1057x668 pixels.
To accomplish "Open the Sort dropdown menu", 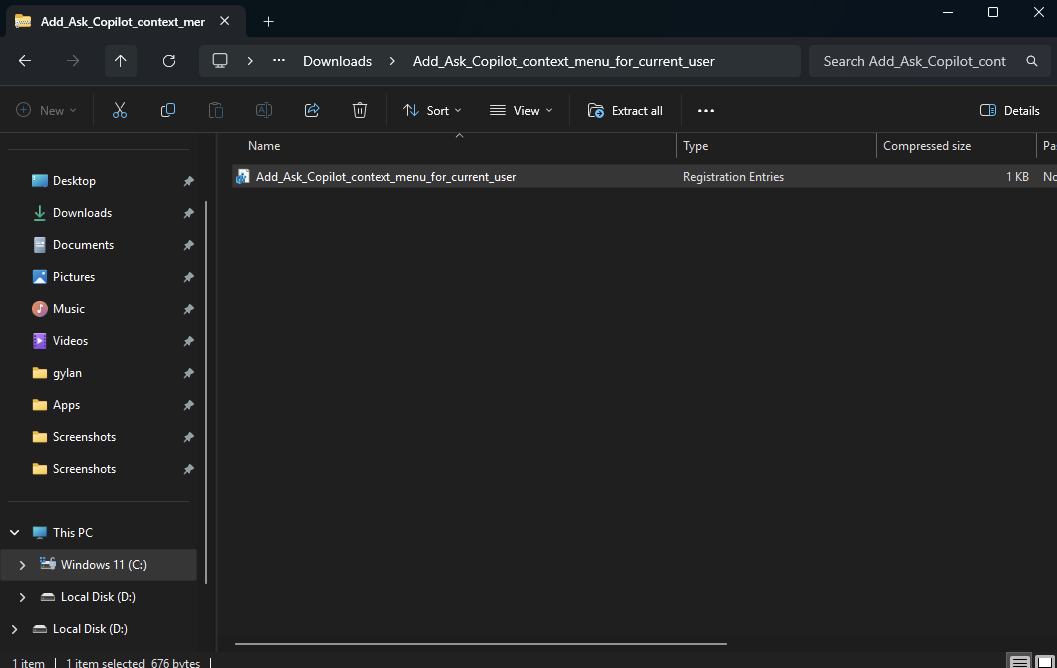I will point(432,111).
